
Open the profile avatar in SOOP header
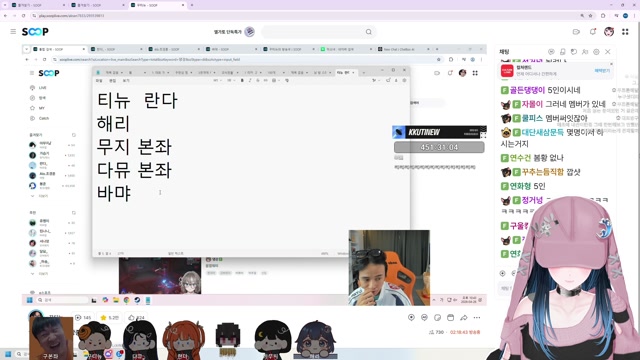point(609,31)
